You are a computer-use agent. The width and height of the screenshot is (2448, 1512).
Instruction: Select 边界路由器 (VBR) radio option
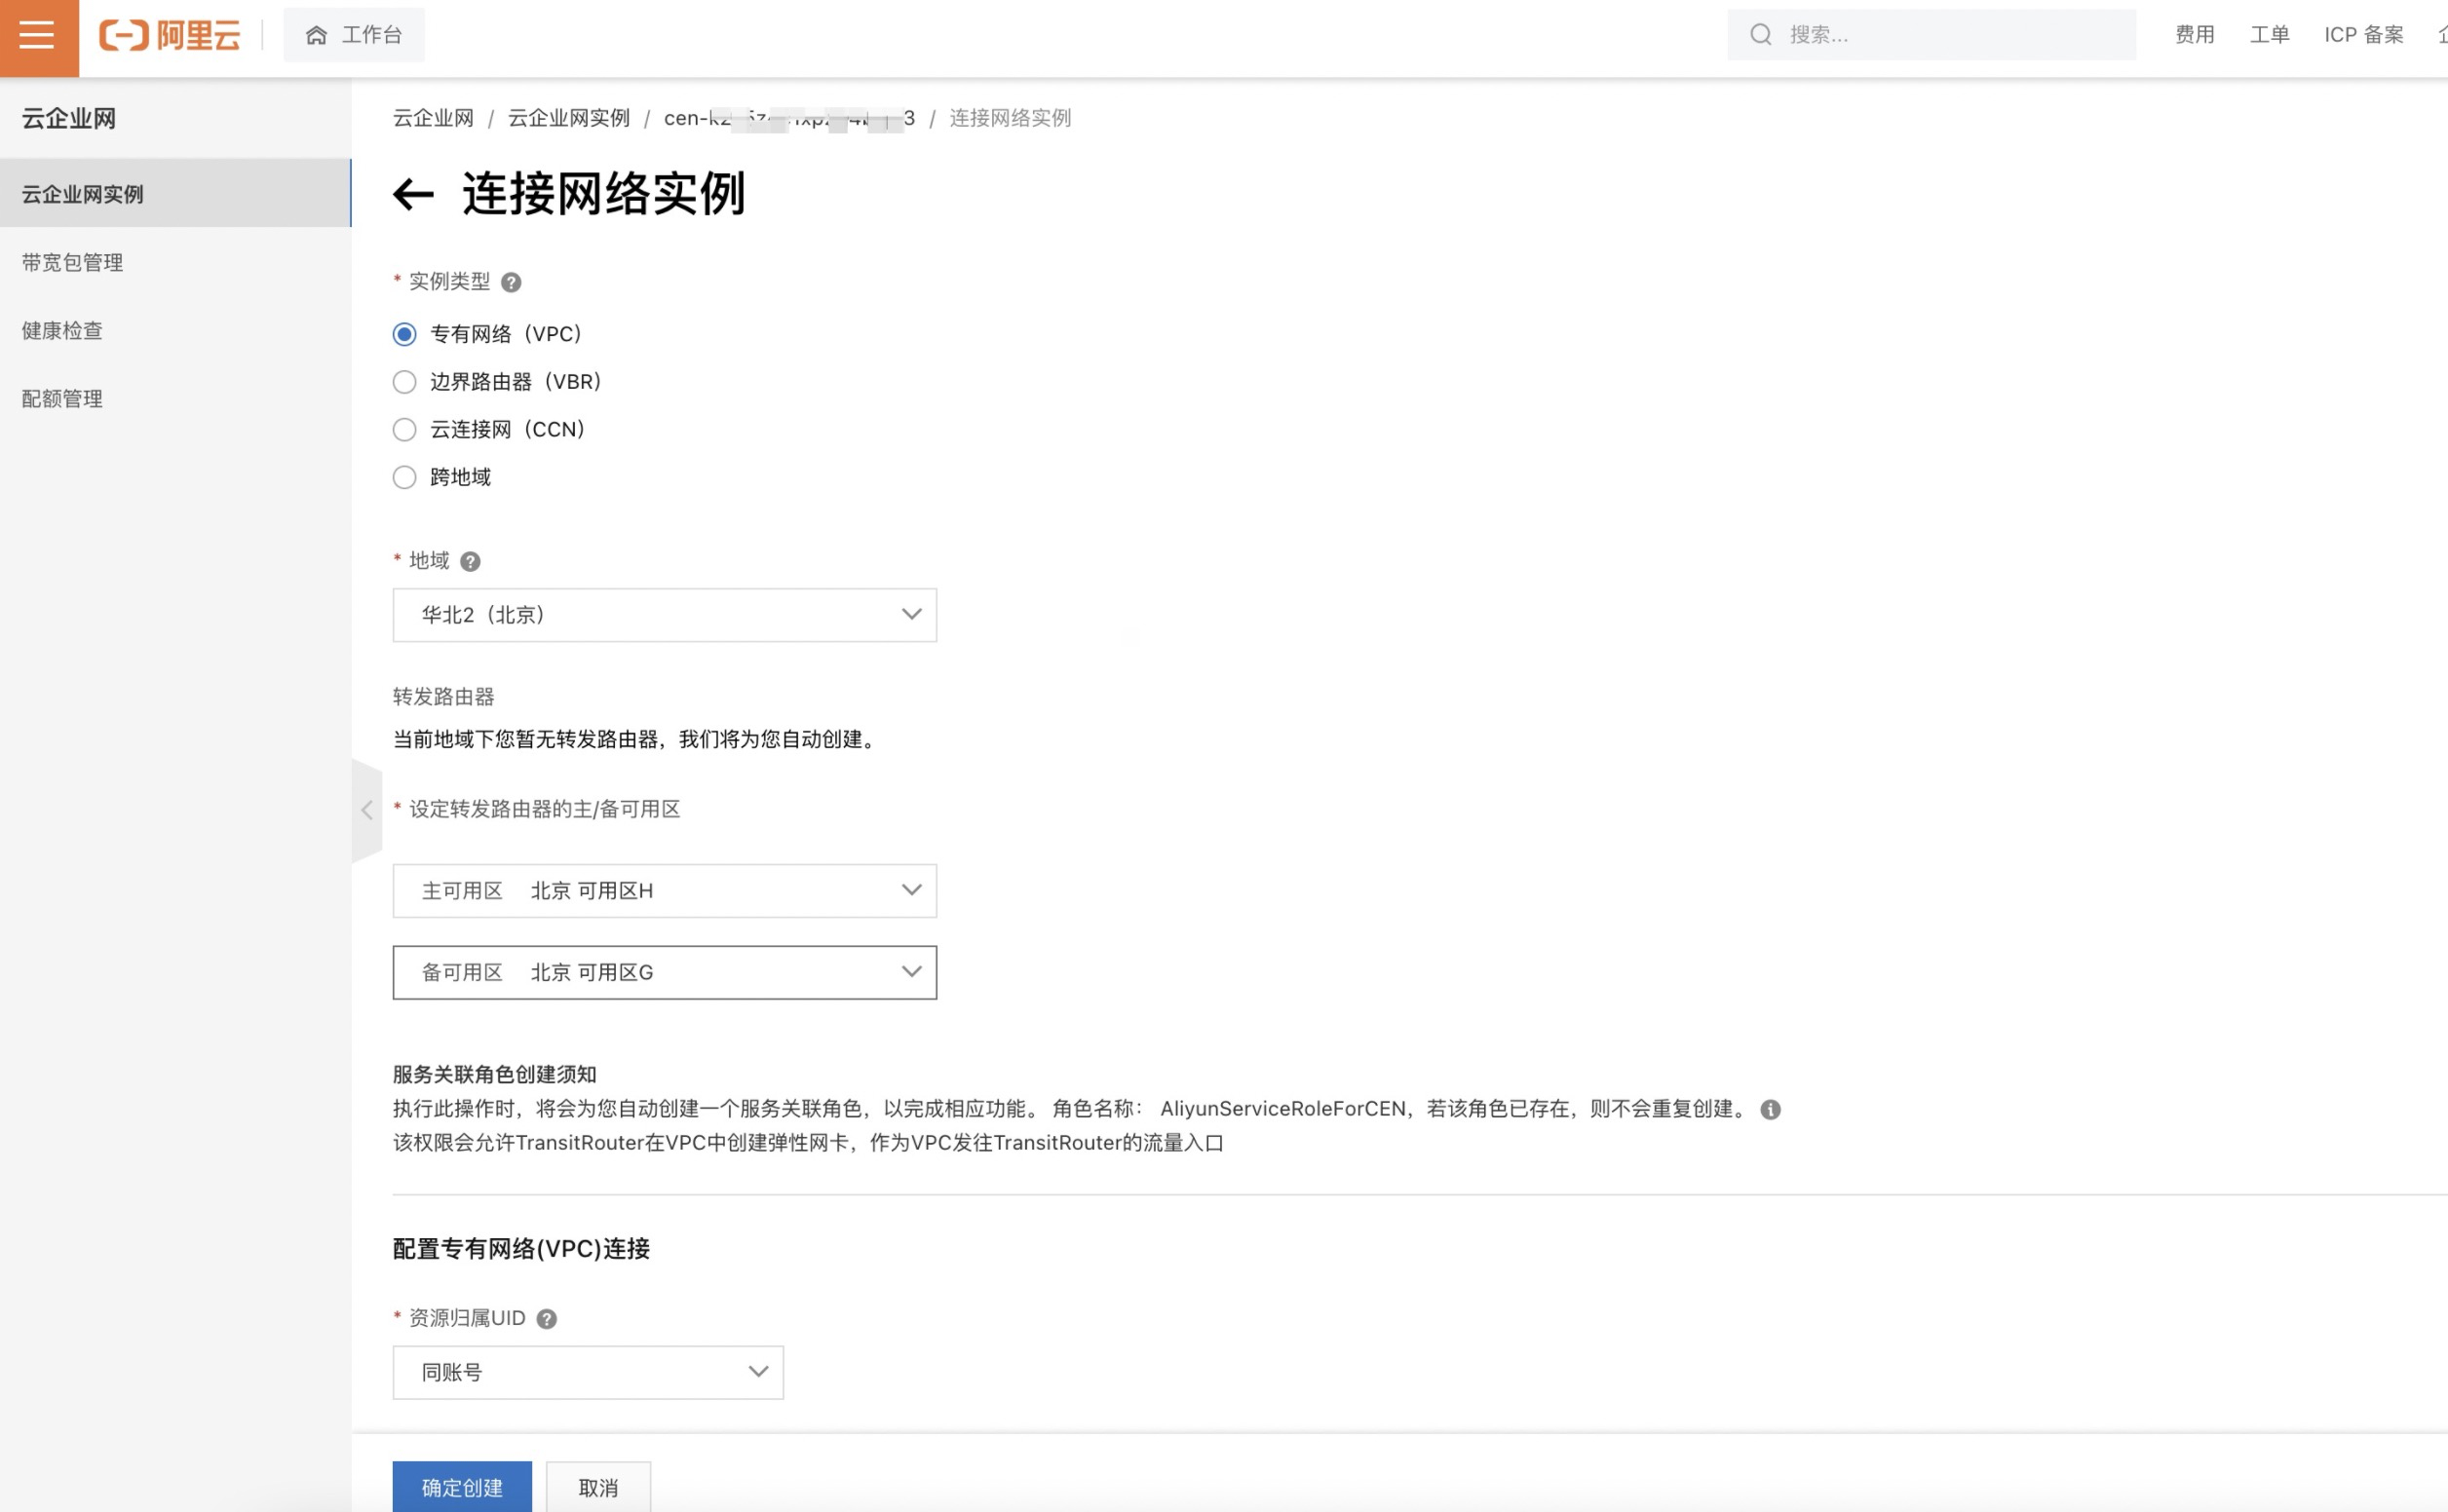pos(405,382)
